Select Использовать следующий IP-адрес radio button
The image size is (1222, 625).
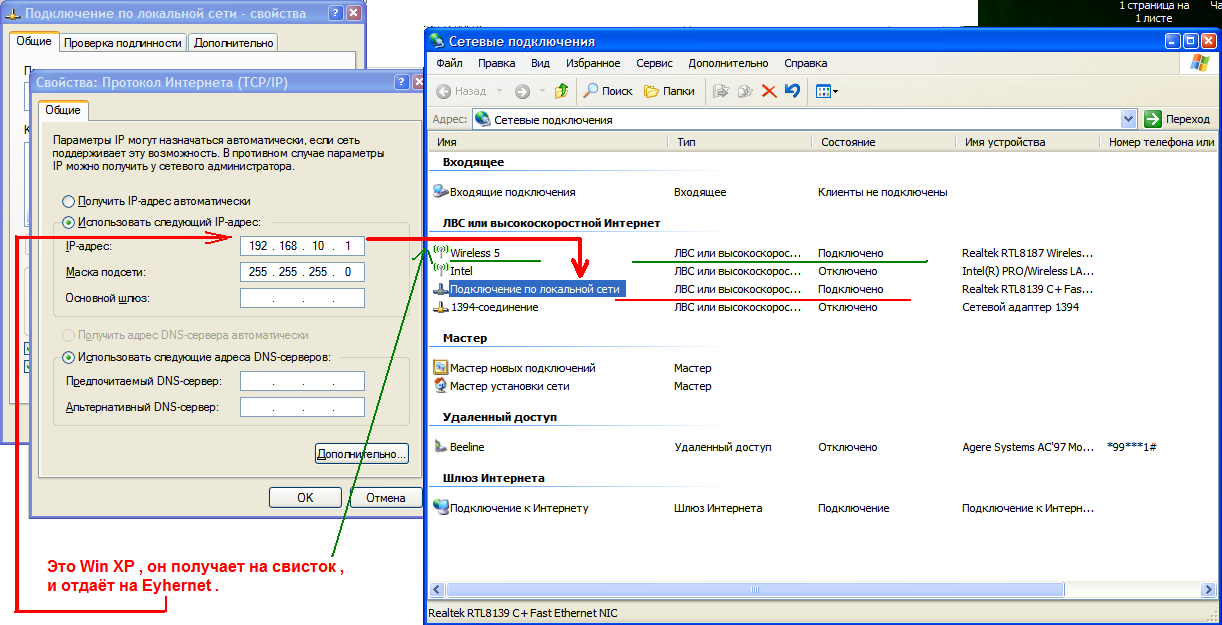tap(69, 222)
